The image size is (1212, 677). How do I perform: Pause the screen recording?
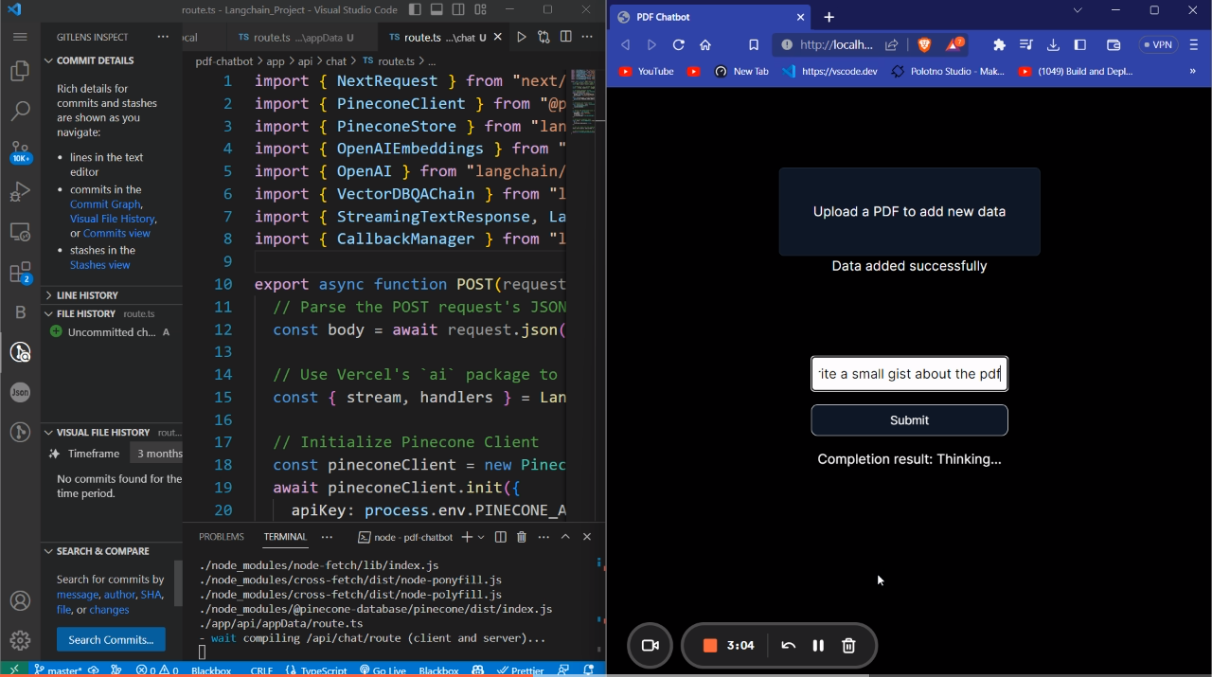point(818,646)
